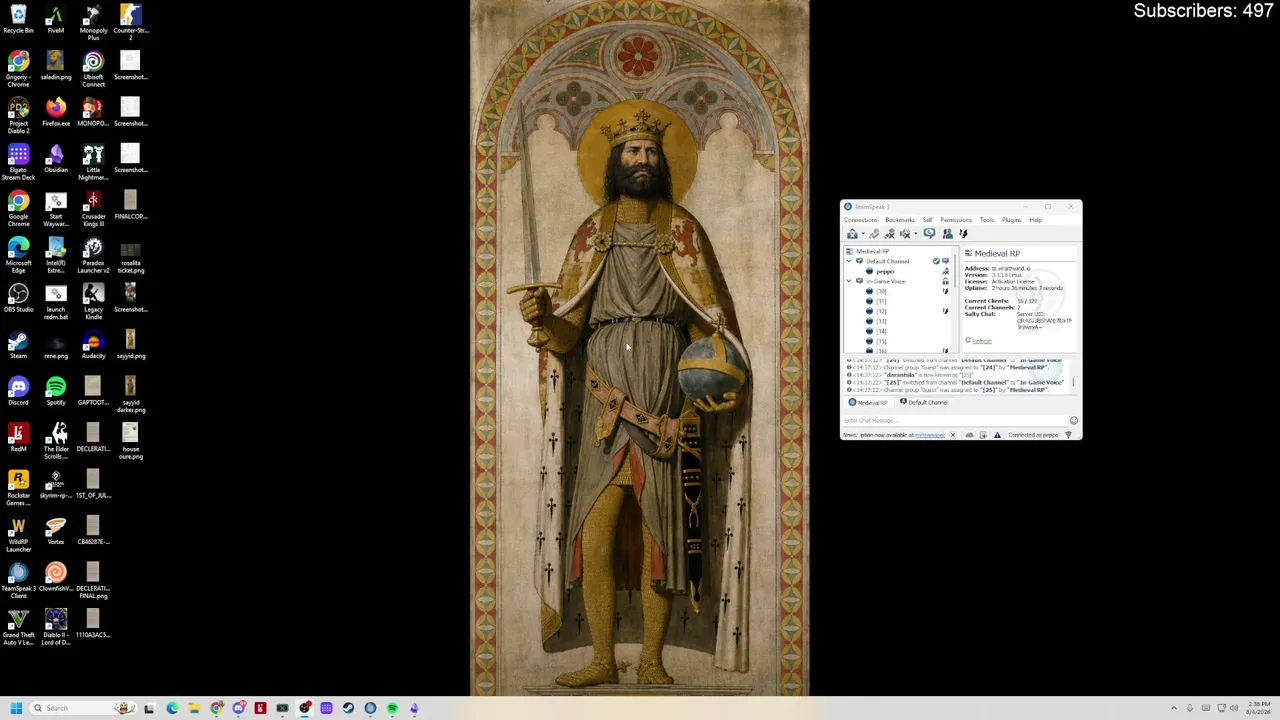Click the connection signal status icon
Screen dimensions: 1280x720
(x=1068, y=435)
